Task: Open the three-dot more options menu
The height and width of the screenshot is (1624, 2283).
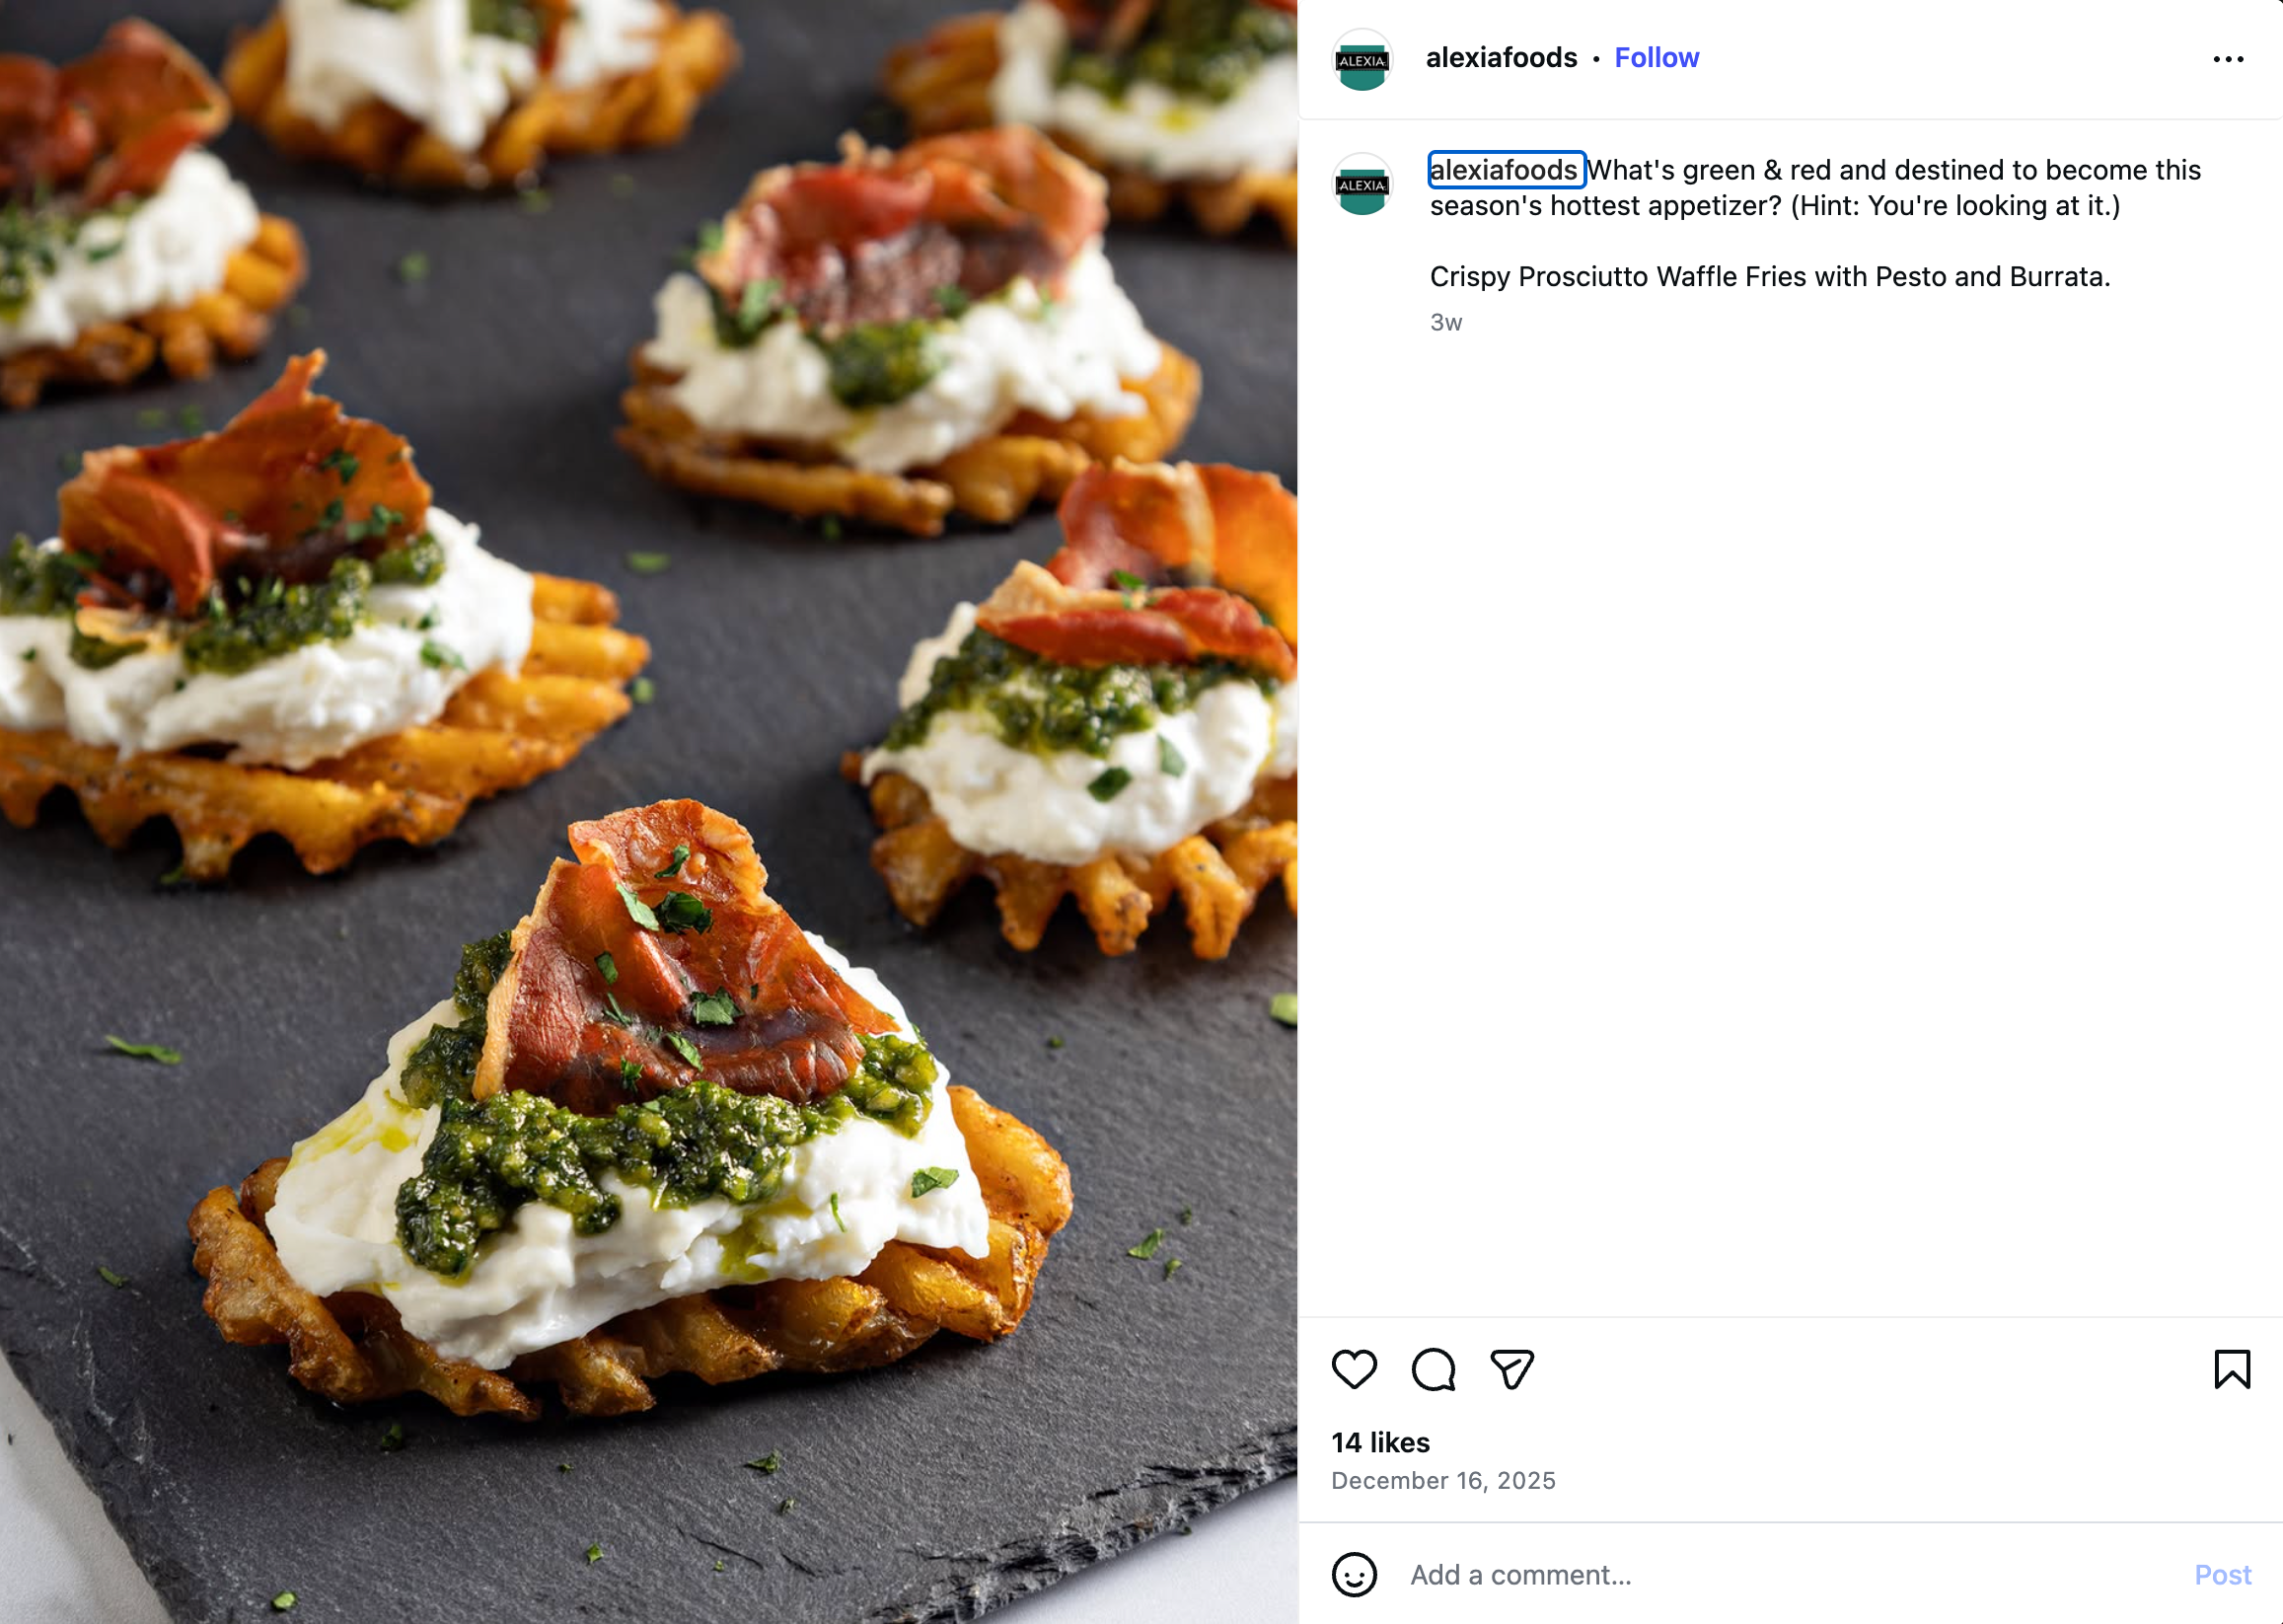Action: tap(2228, 59)
